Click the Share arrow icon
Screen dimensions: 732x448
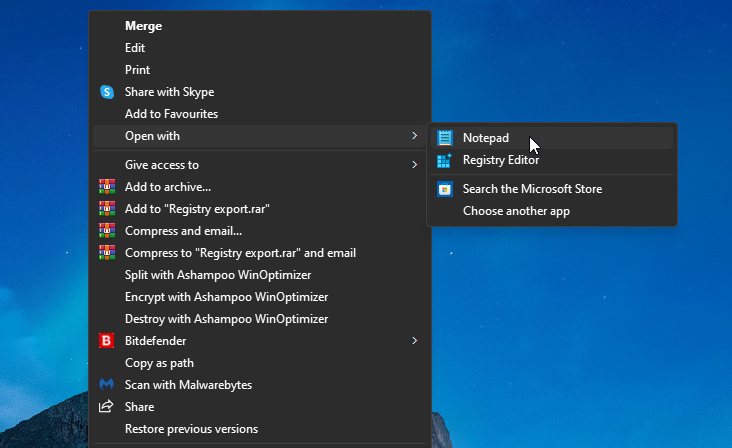click(107, 407)
